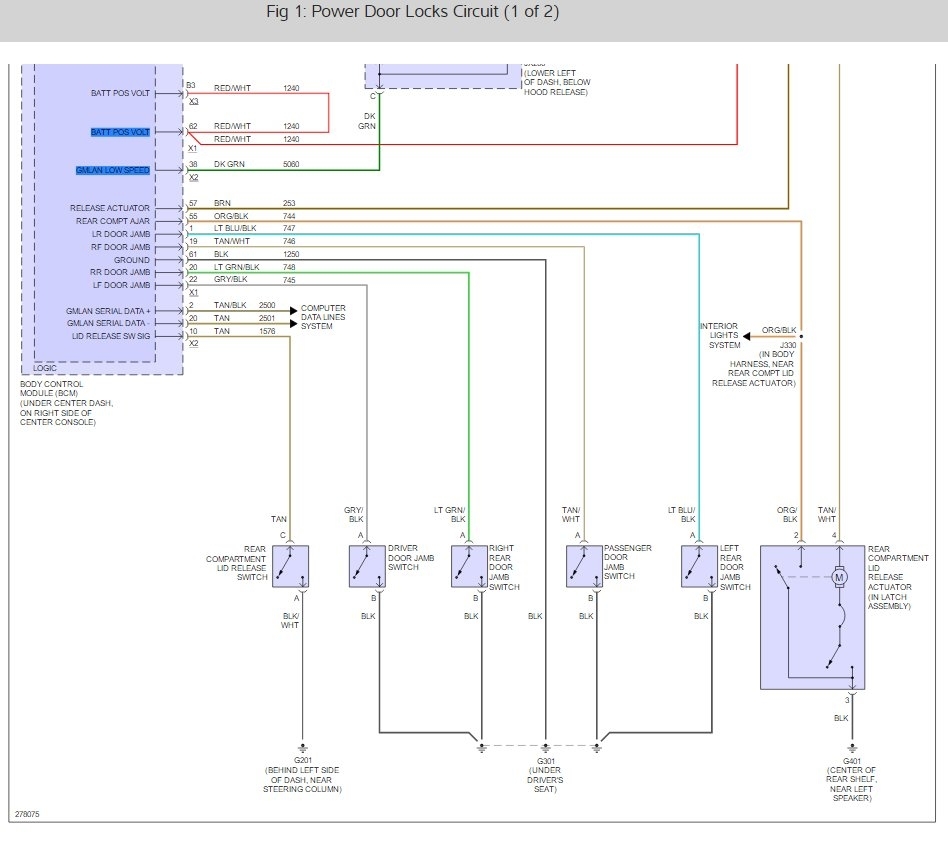
Task: Click the 'REAR COMPT AJAR' label
Action: tap(112, 221)
